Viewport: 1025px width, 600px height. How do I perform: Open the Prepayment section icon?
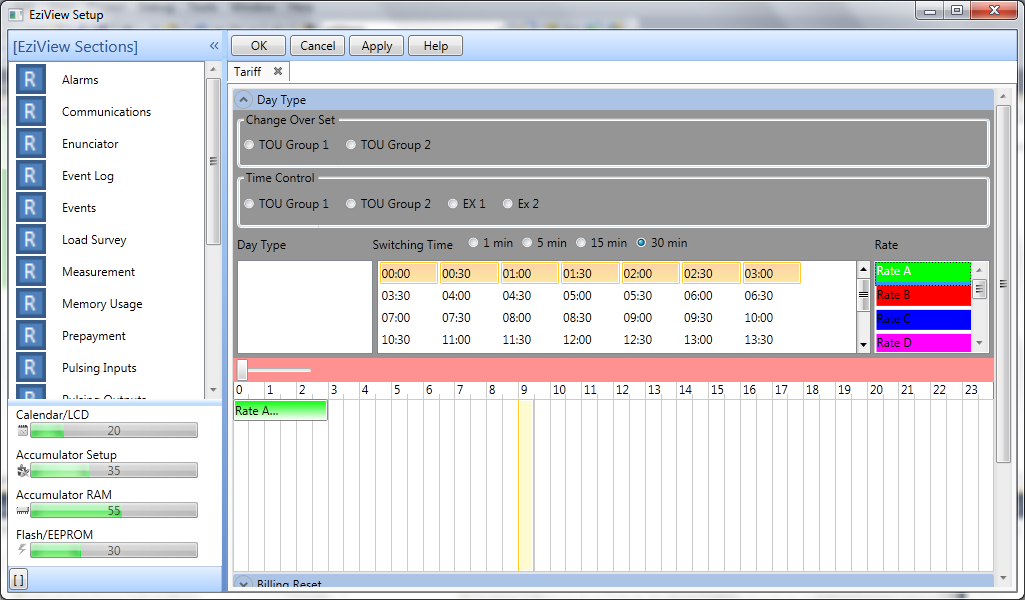(x=30, y=336)
